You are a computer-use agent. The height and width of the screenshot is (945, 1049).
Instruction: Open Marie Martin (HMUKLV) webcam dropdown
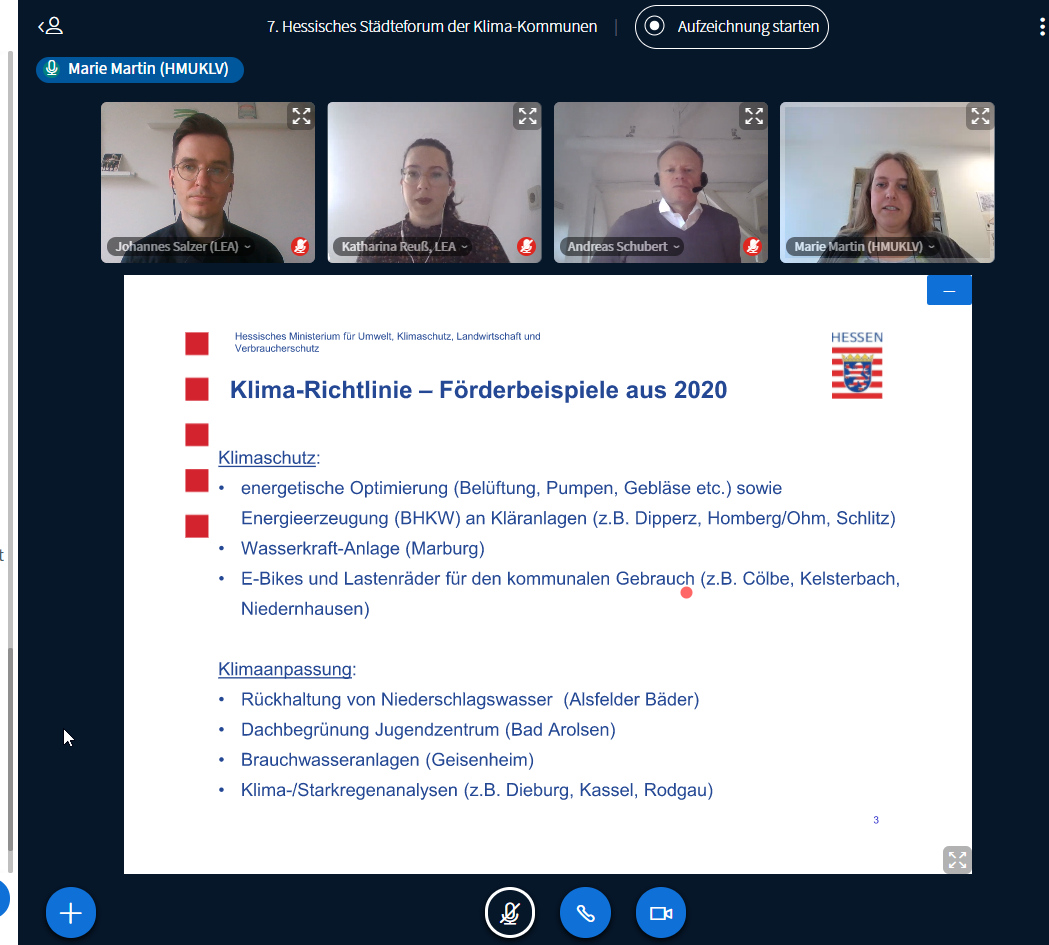click(x=864, y=247)
